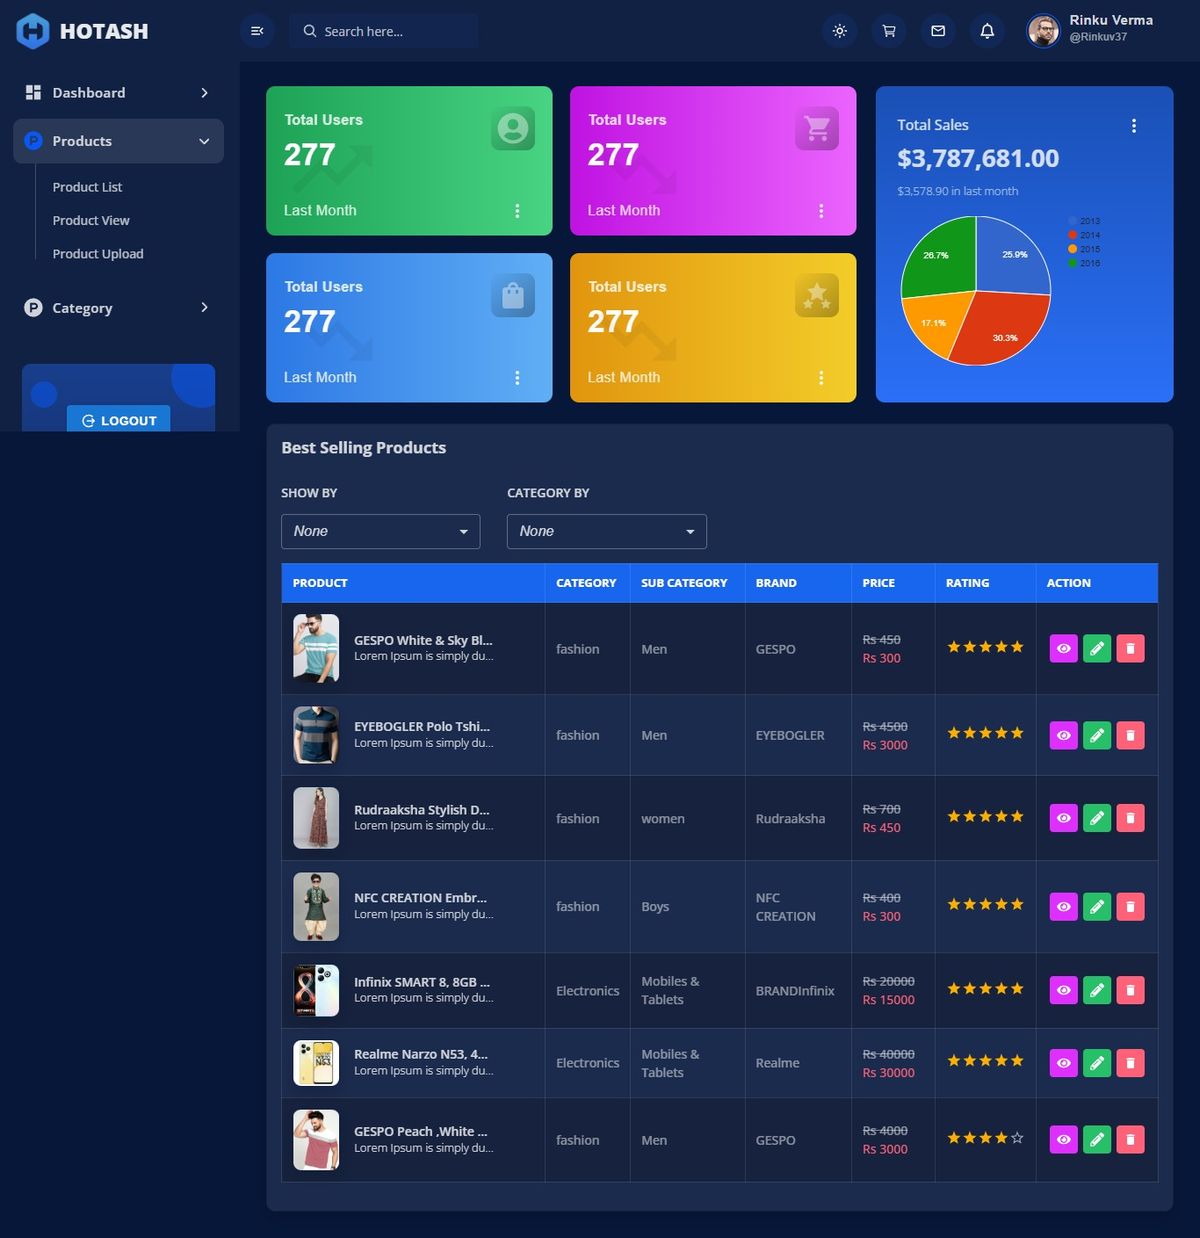Expand the Dashboard menu chevron
This screenshot has width=1200, height=1238.
pos(204,93)
